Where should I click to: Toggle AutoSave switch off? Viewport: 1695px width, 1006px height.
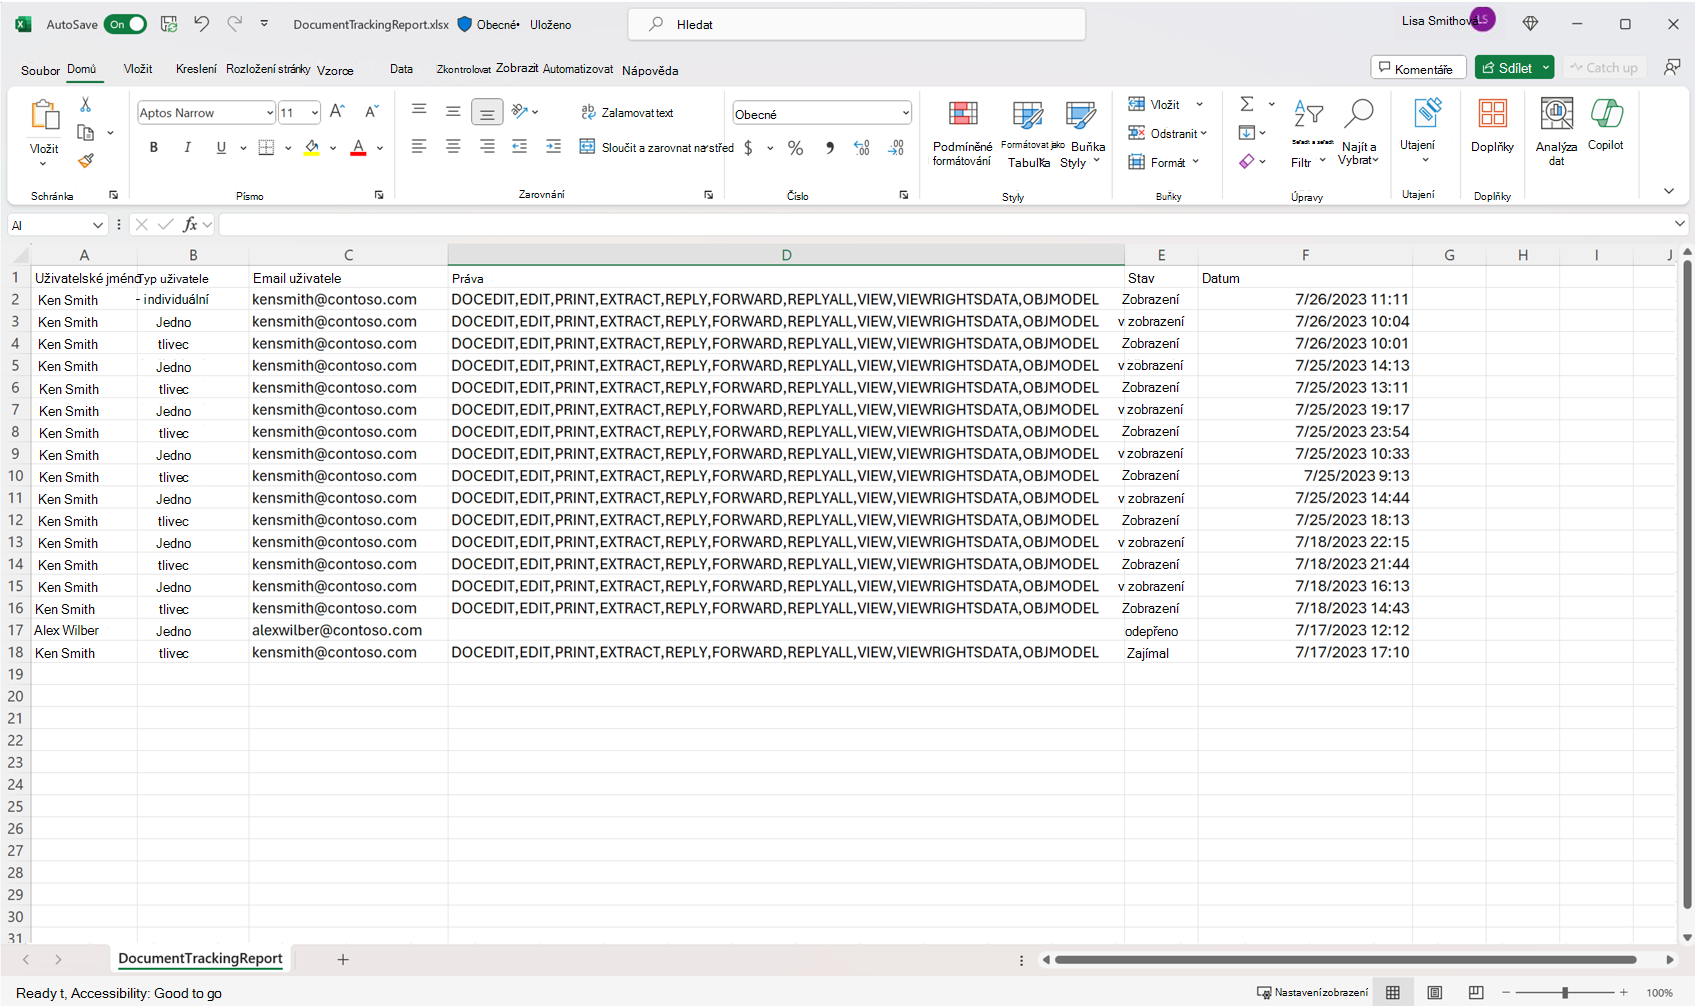pos(126,24)
